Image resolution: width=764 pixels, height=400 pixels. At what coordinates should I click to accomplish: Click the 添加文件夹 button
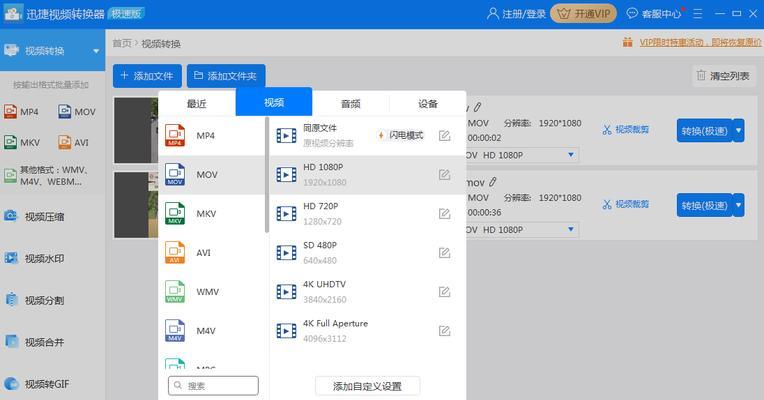(226, 76)
